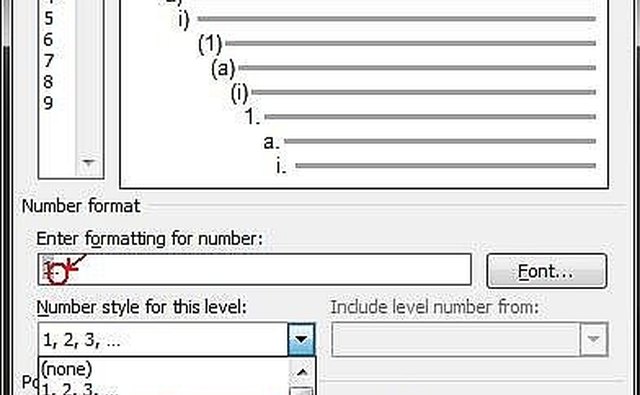This screenshot has height=395, width=640.
Task: Click the 1, 2, 3, ... number style combo box
Action: (176, 339)
